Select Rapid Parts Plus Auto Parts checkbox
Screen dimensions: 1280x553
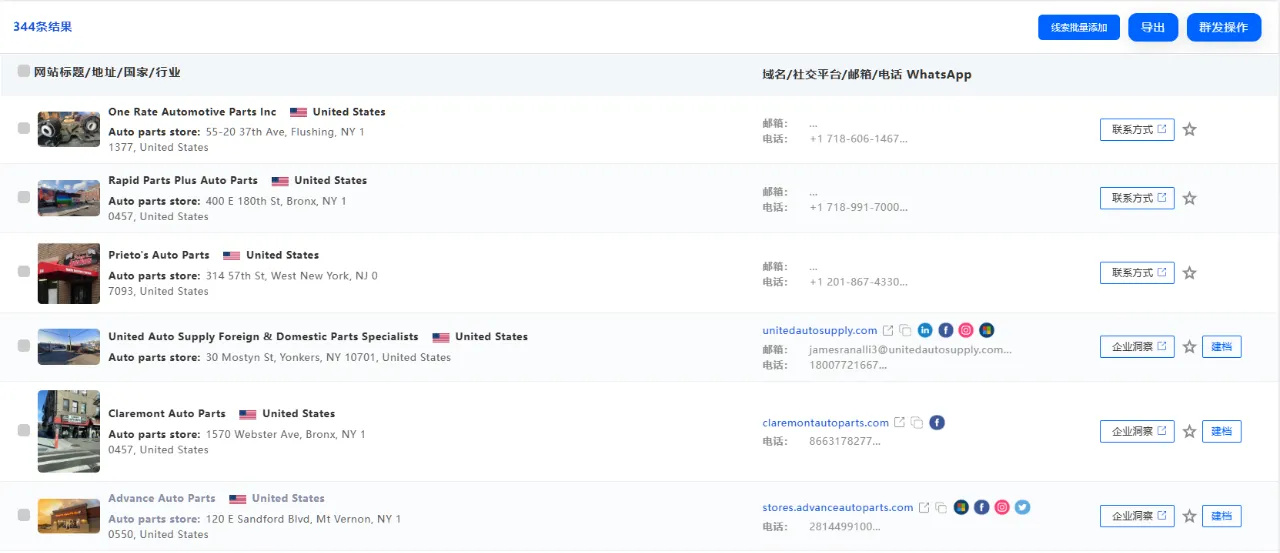[24, 198]
